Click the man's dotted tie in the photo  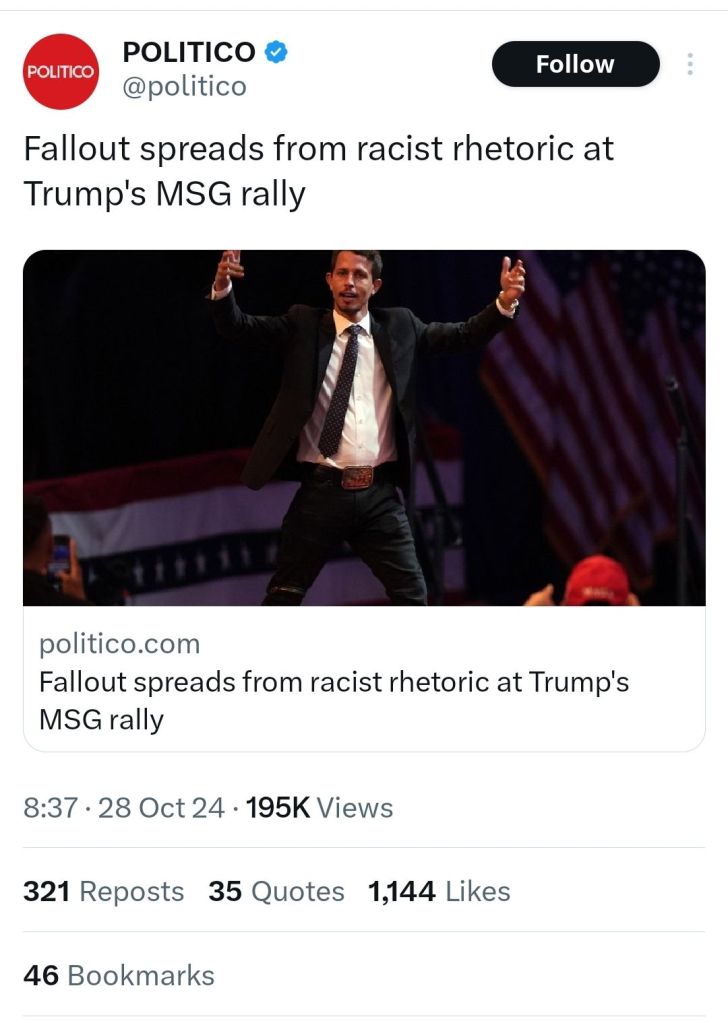(339, 390)
